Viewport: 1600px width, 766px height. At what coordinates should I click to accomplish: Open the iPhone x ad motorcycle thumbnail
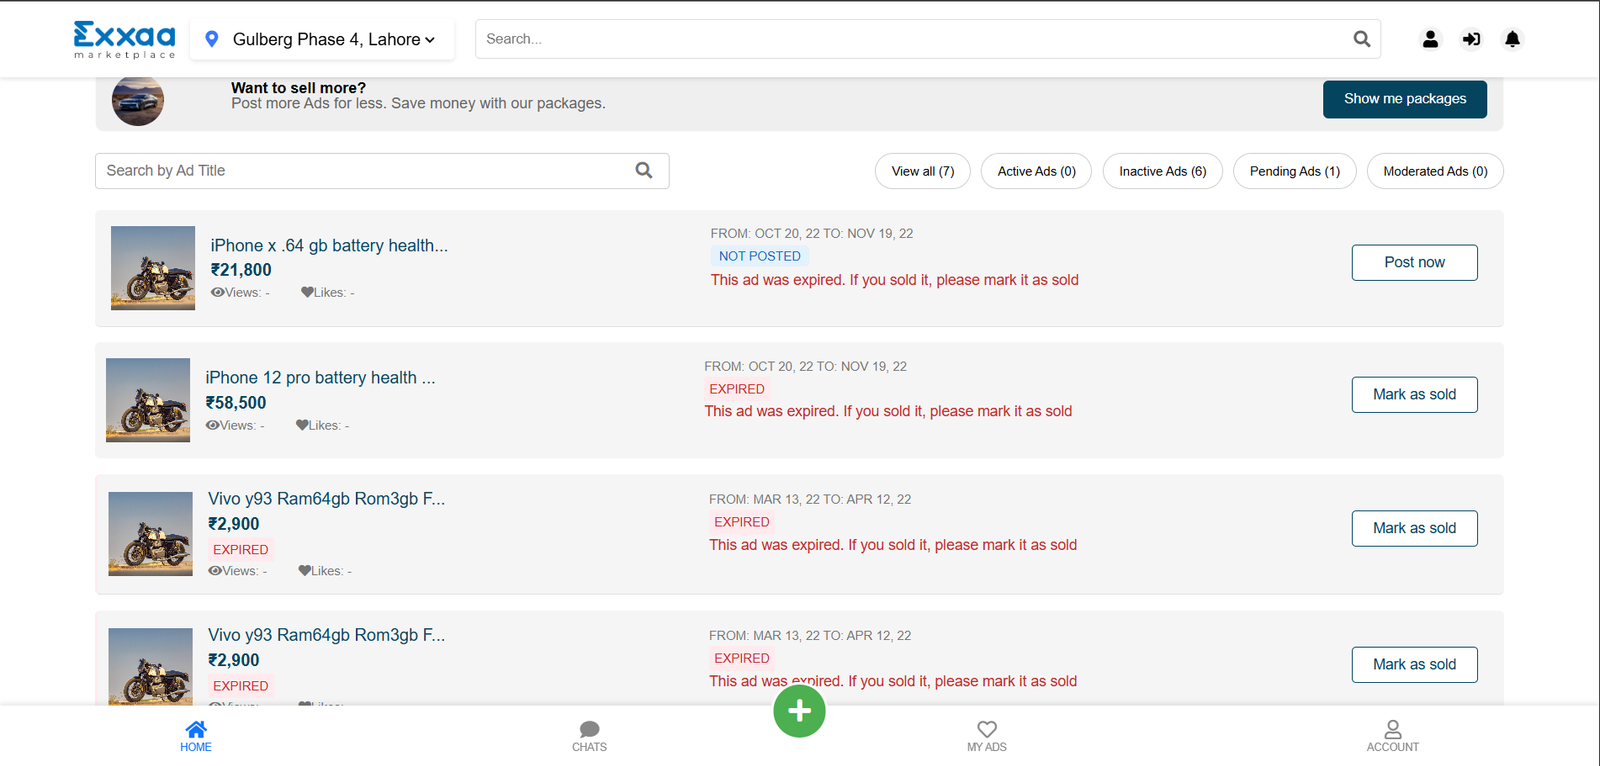pyautogui.click(x=153, y=268)
